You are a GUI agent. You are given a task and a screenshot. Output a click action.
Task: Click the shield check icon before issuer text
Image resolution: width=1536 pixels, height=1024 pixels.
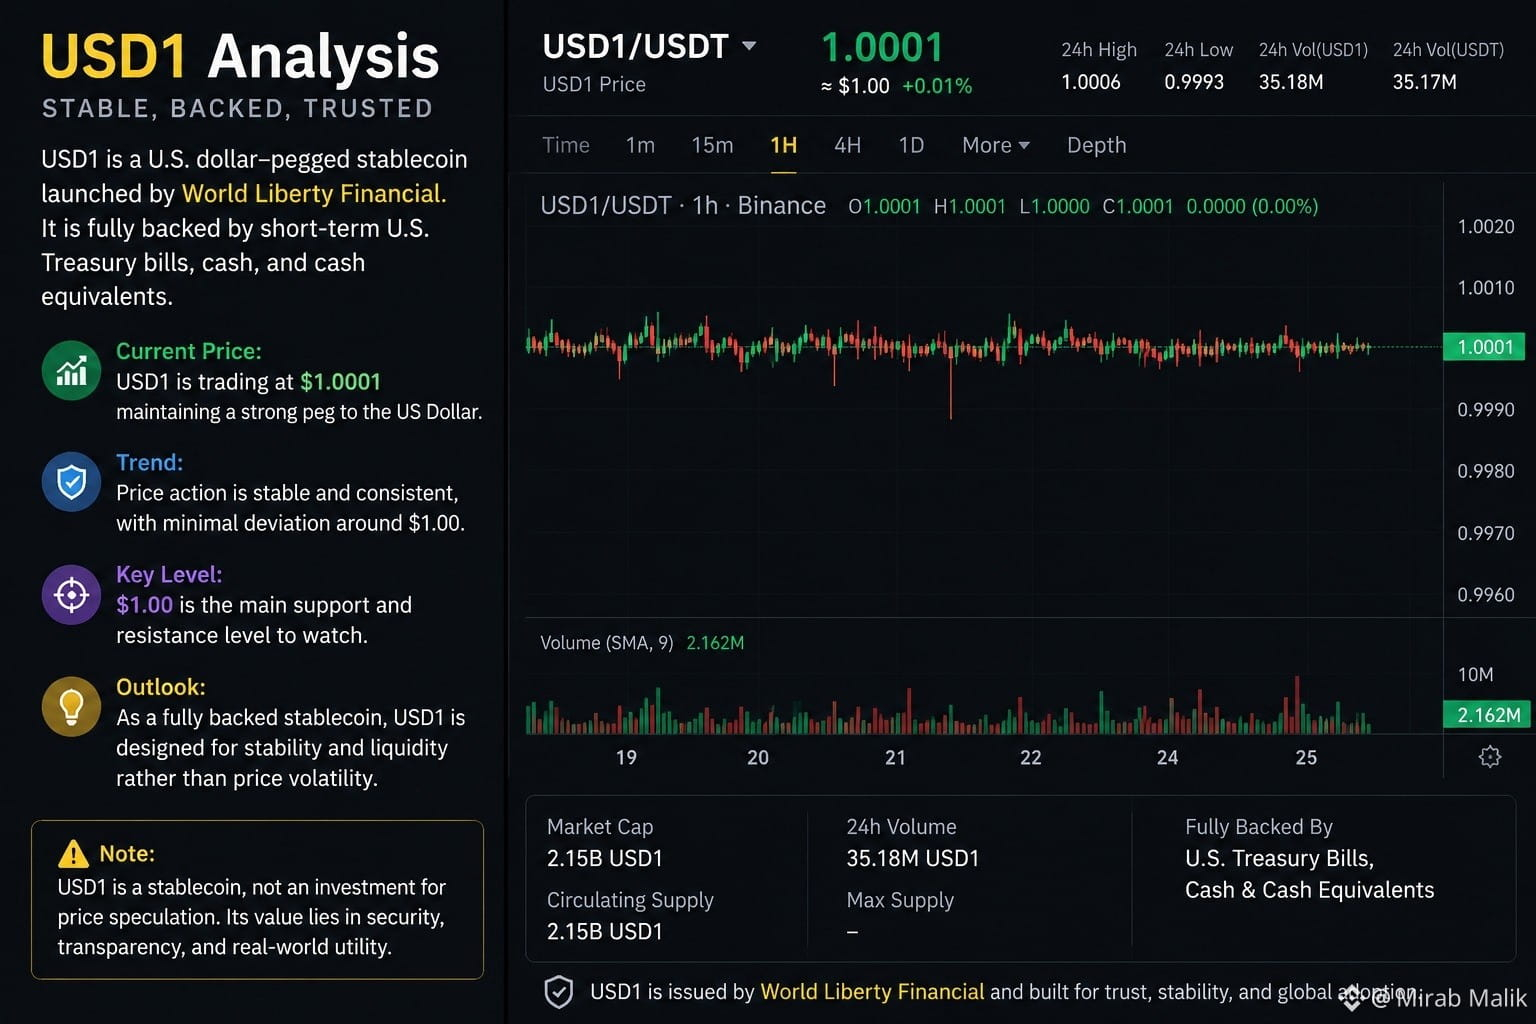click(x=558, y=992)
